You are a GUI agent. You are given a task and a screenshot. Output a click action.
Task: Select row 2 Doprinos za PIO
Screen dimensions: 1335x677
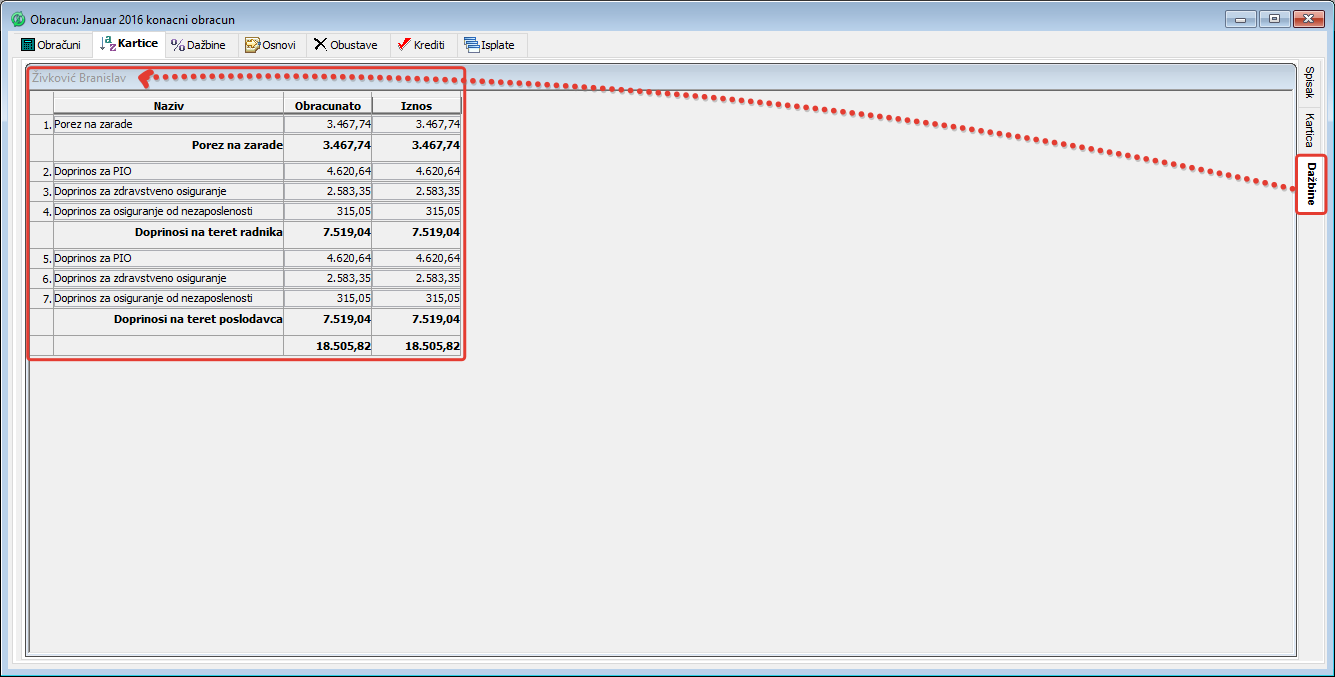[x=168, y=172]
